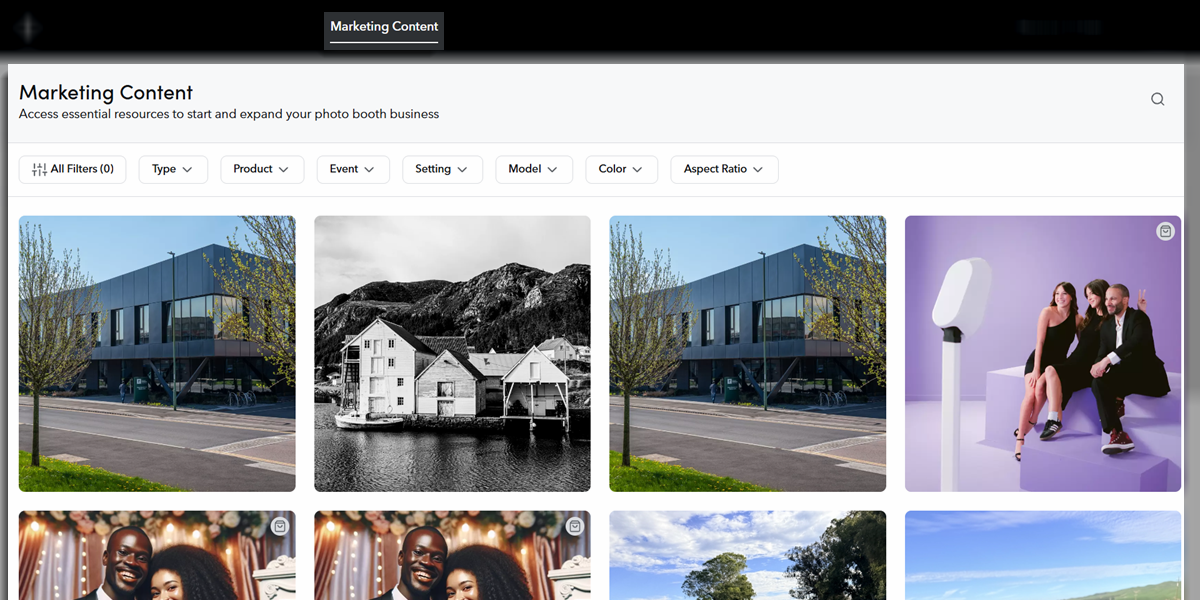1200x600 pixels.
Task: Expand the Type filter dropdown
Action: coord(173,169)
